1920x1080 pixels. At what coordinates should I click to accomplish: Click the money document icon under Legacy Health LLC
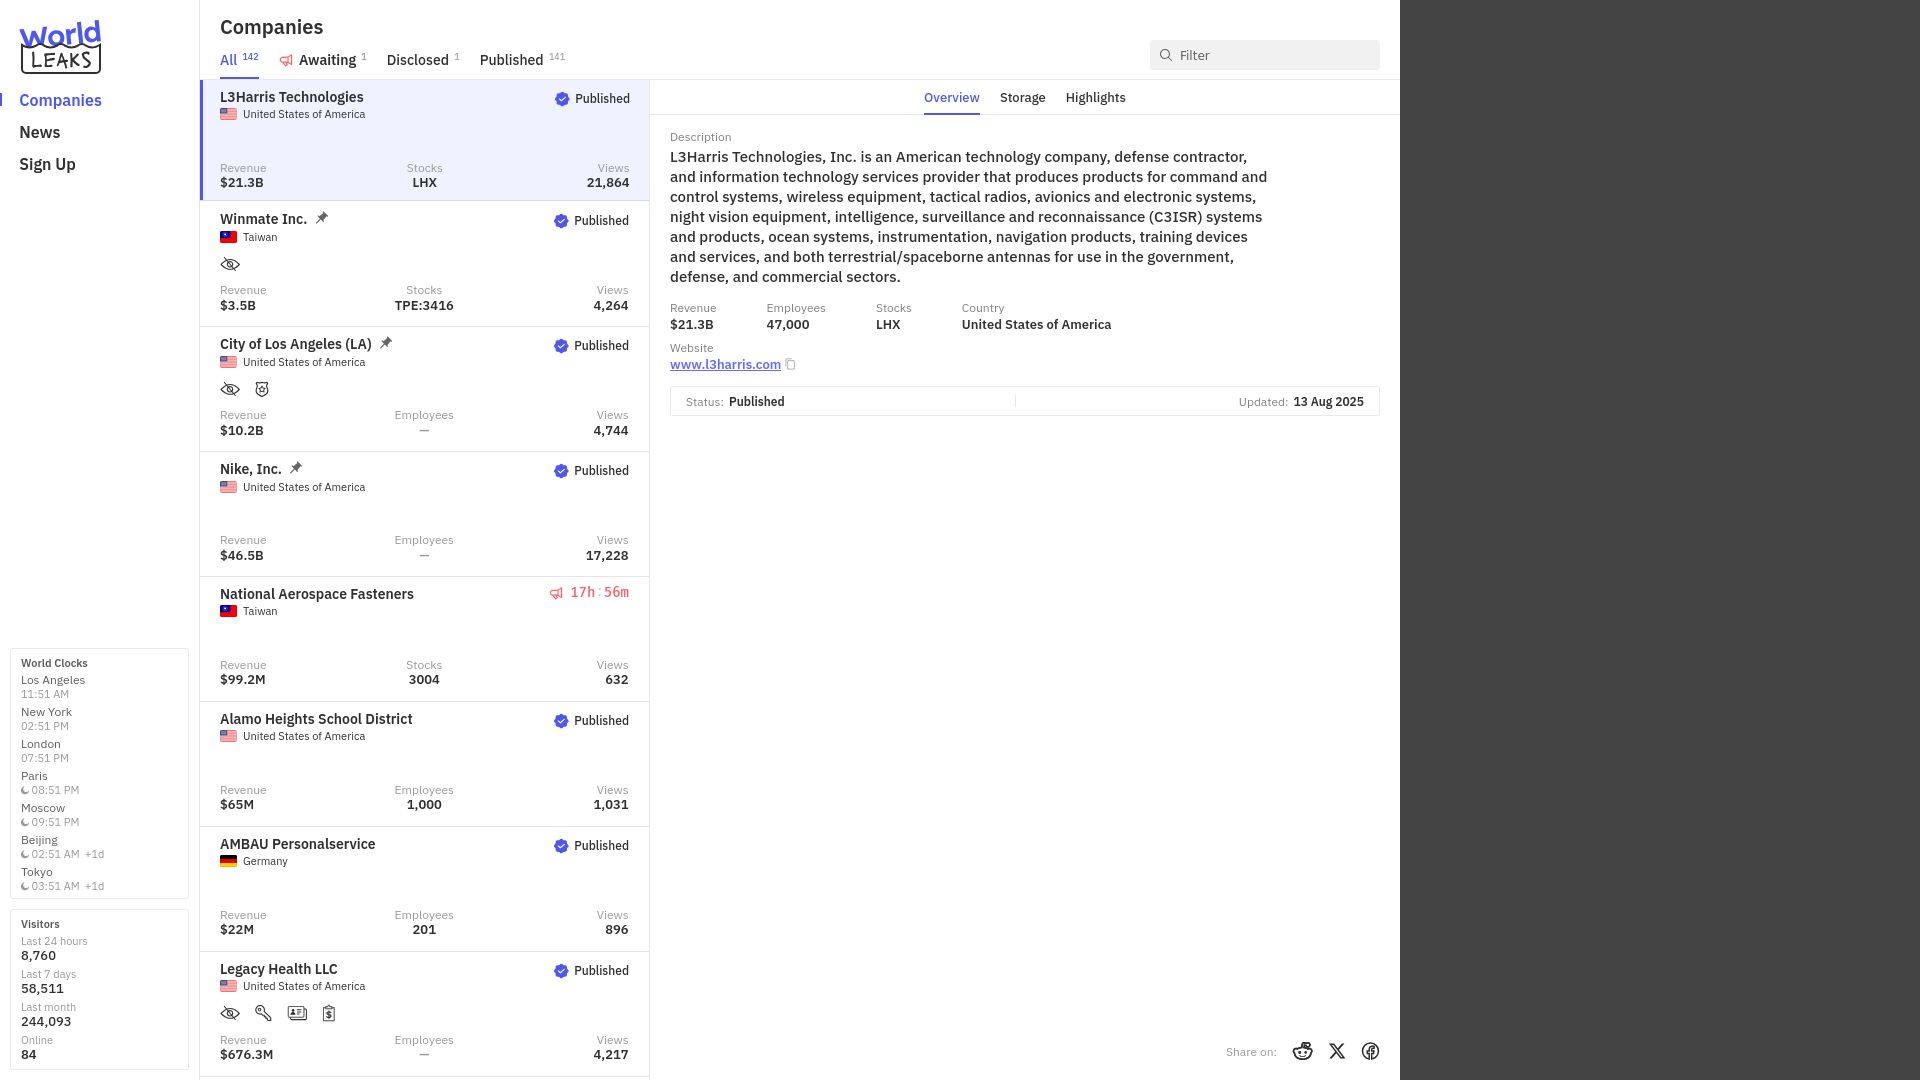click(329, 1014)
